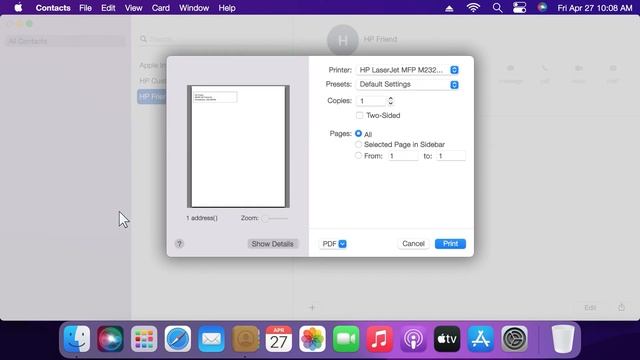Image resolution: width=640 pixels, height=360 pixels.
Task: Click the Siri icon in menu bar
Action: coord(542,7)
